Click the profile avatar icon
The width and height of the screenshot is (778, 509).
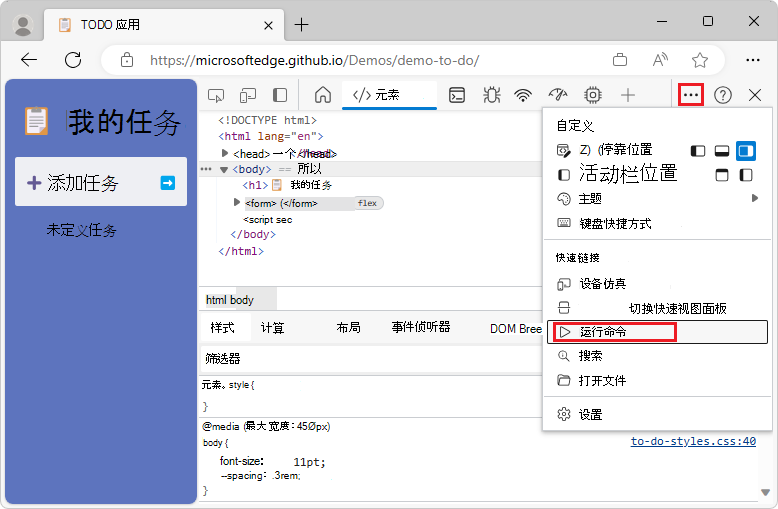pyautogui.click(x=23, y=25)
